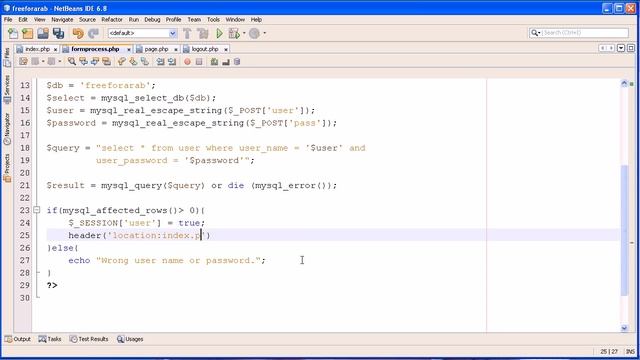Open the Profile menu
Viewport: 640px width, 360px height.
click(x=173, y=20)
